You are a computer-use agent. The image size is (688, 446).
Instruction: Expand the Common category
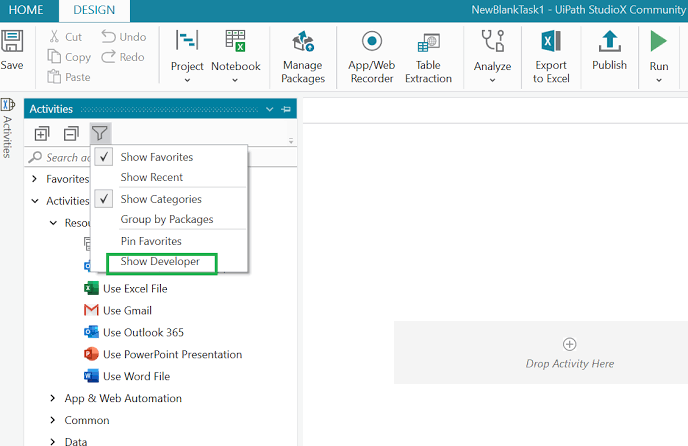[53, 420]
